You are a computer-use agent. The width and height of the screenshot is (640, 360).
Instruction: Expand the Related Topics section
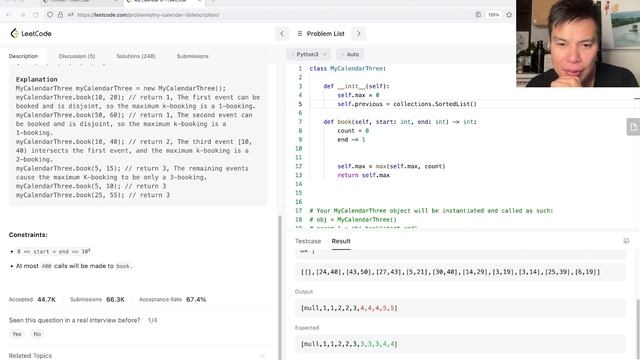click(138, 356)
